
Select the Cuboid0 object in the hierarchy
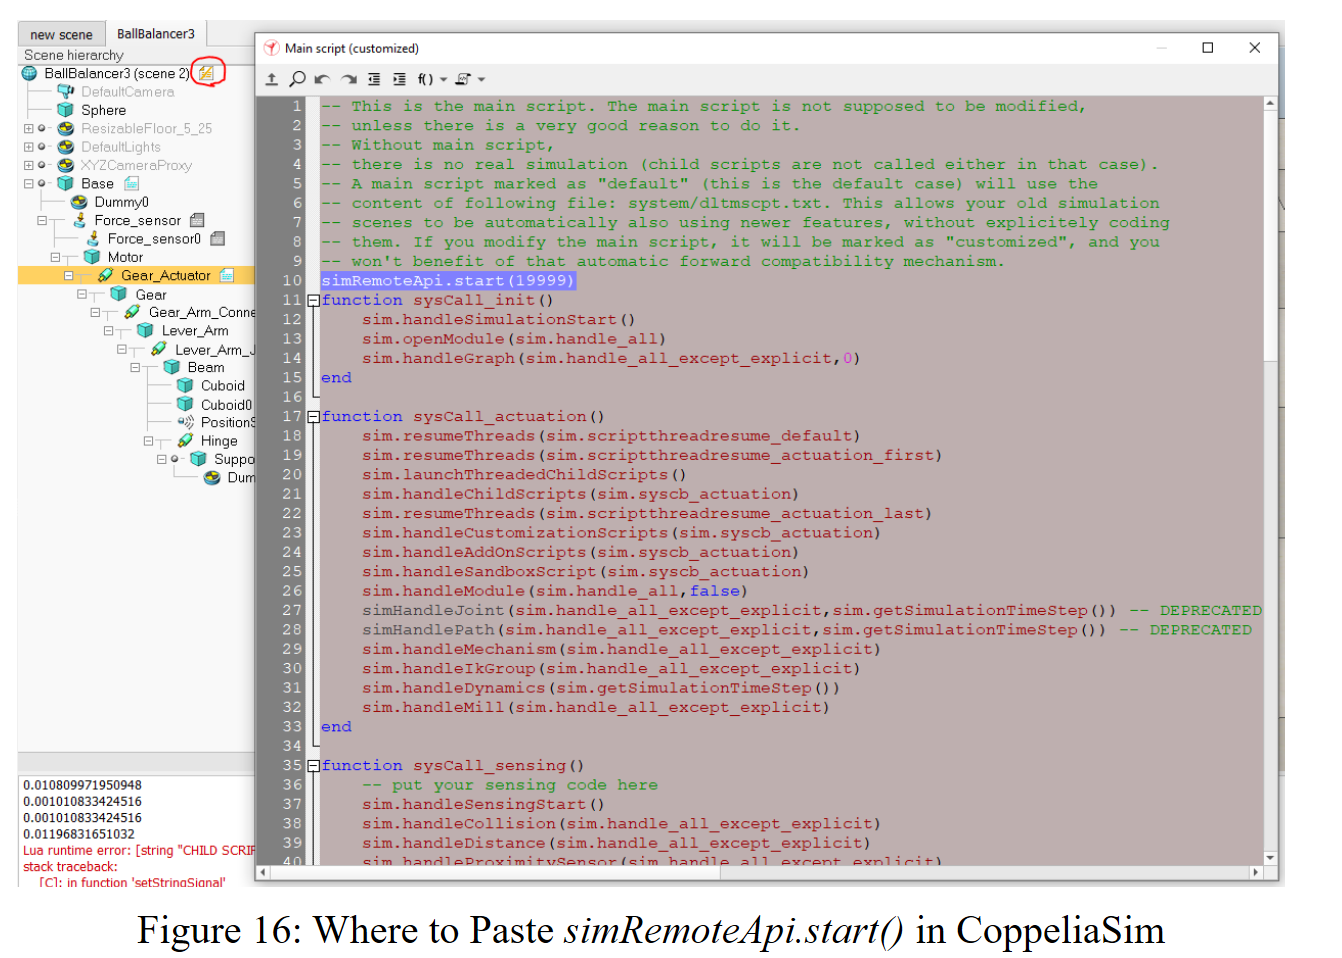point(226,405)
